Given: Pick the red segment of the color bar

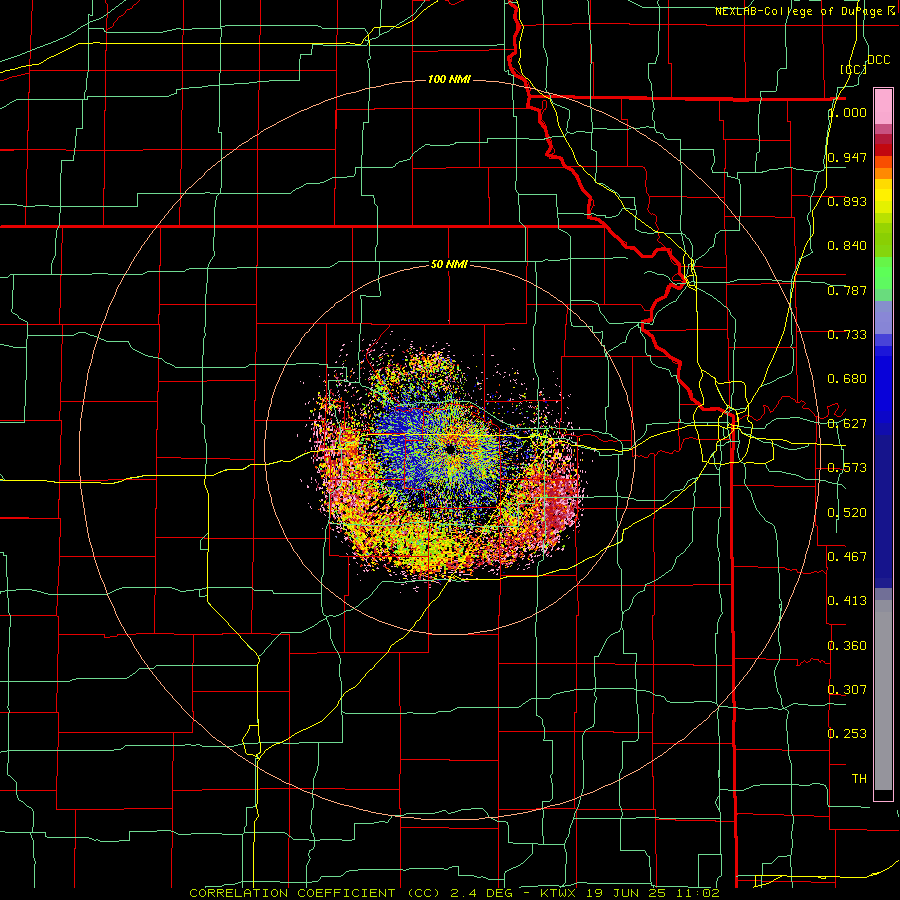Looking at the screenshot, I should point(883,150).
